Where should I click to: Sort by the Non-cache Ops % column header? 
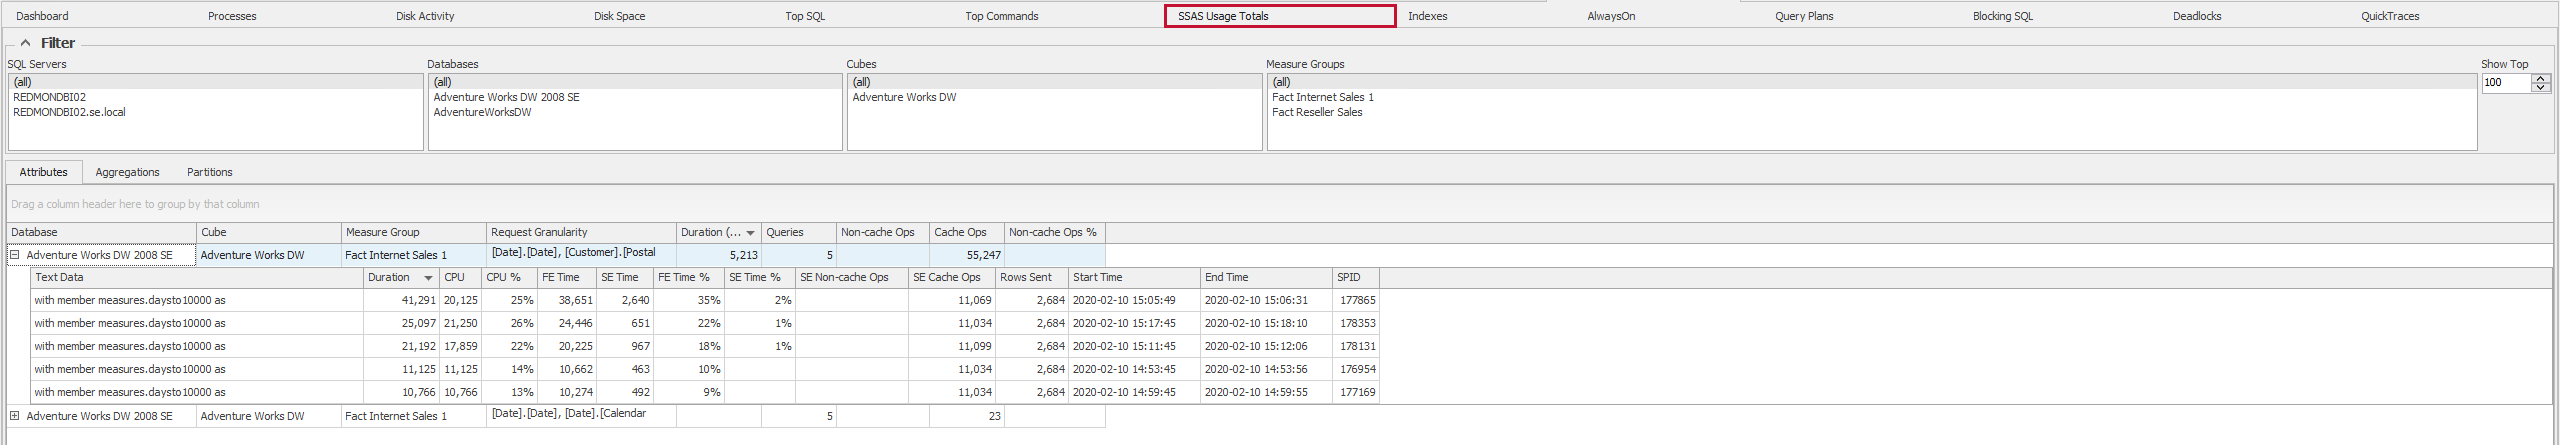1055,232
